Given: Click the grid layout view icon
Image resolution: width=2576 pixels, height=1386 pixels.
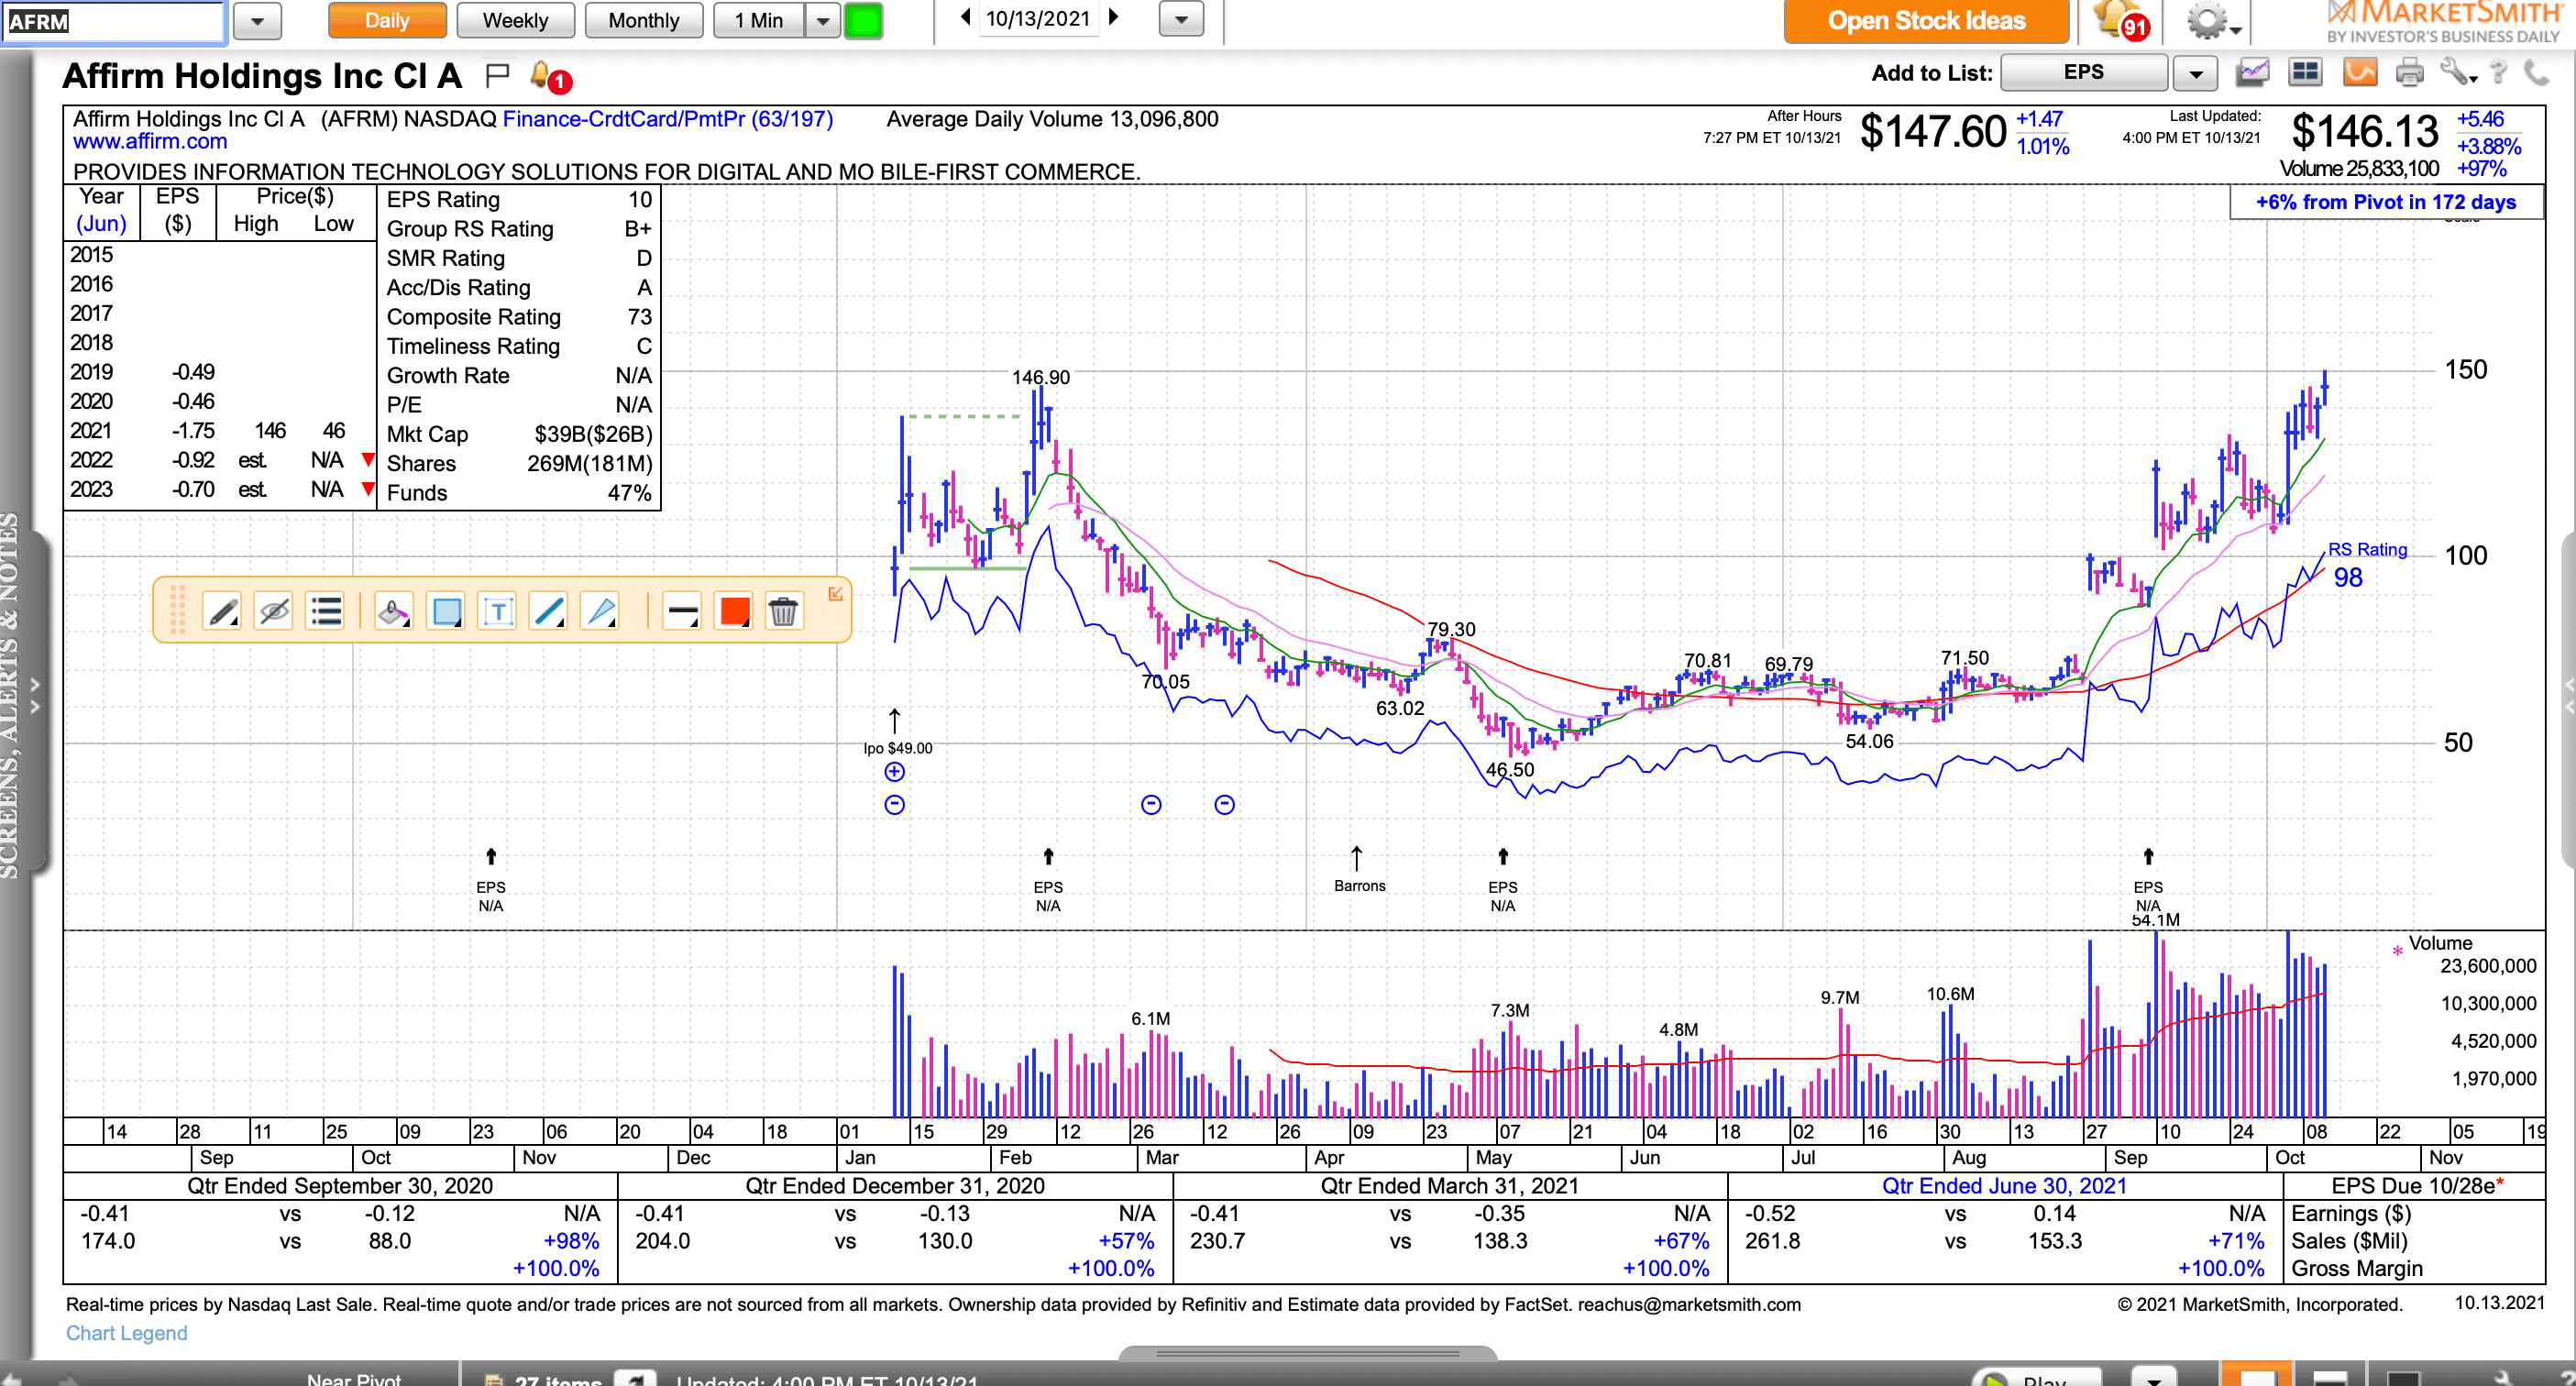Looking at the screenshot, I should (2305, 72).
